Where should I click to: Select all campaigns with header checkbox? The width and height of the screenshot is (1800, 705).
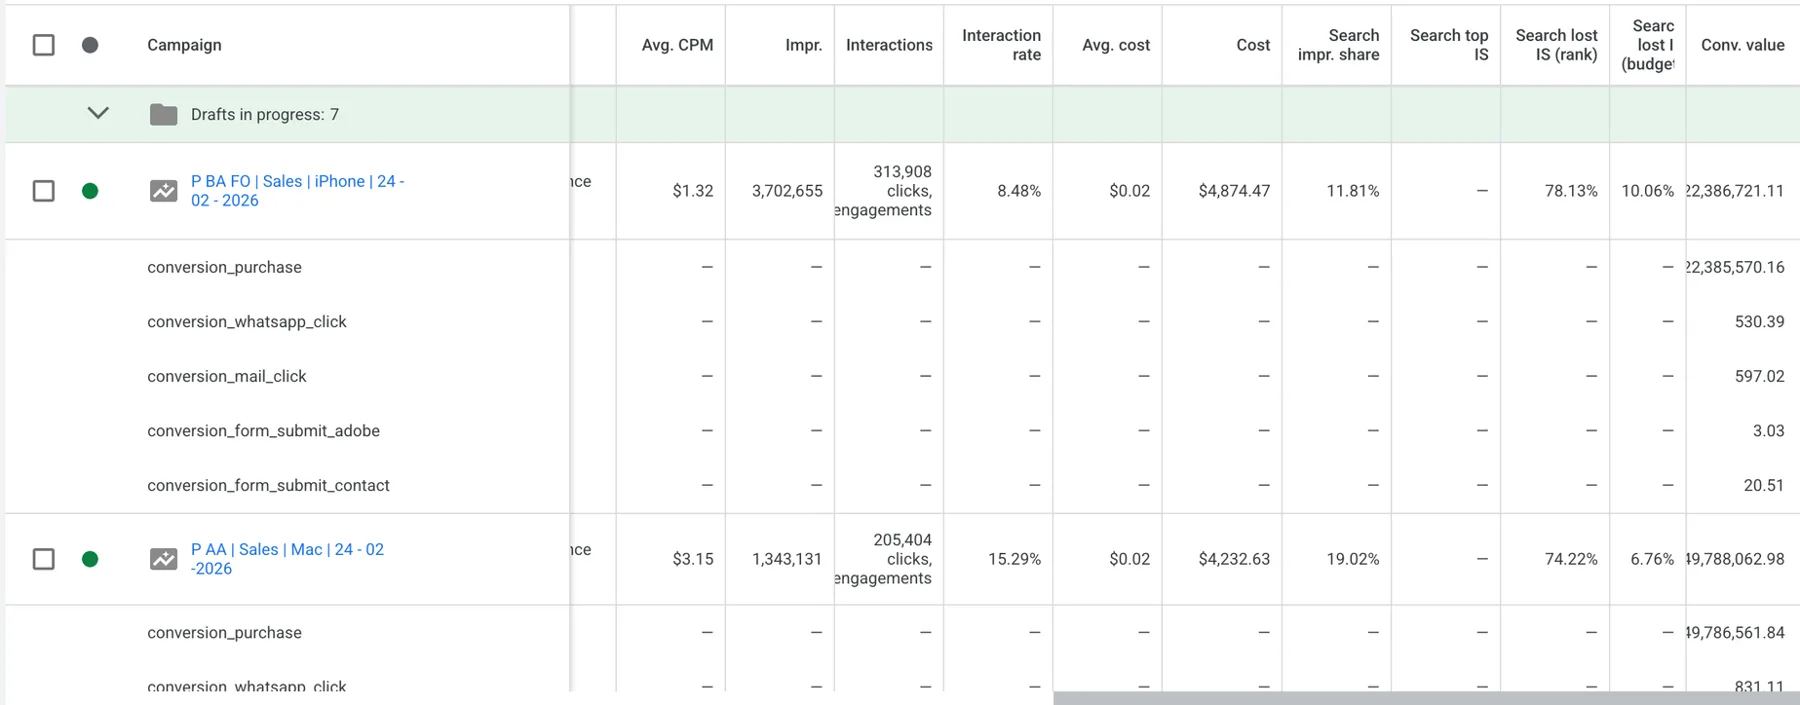coord(44,45)
